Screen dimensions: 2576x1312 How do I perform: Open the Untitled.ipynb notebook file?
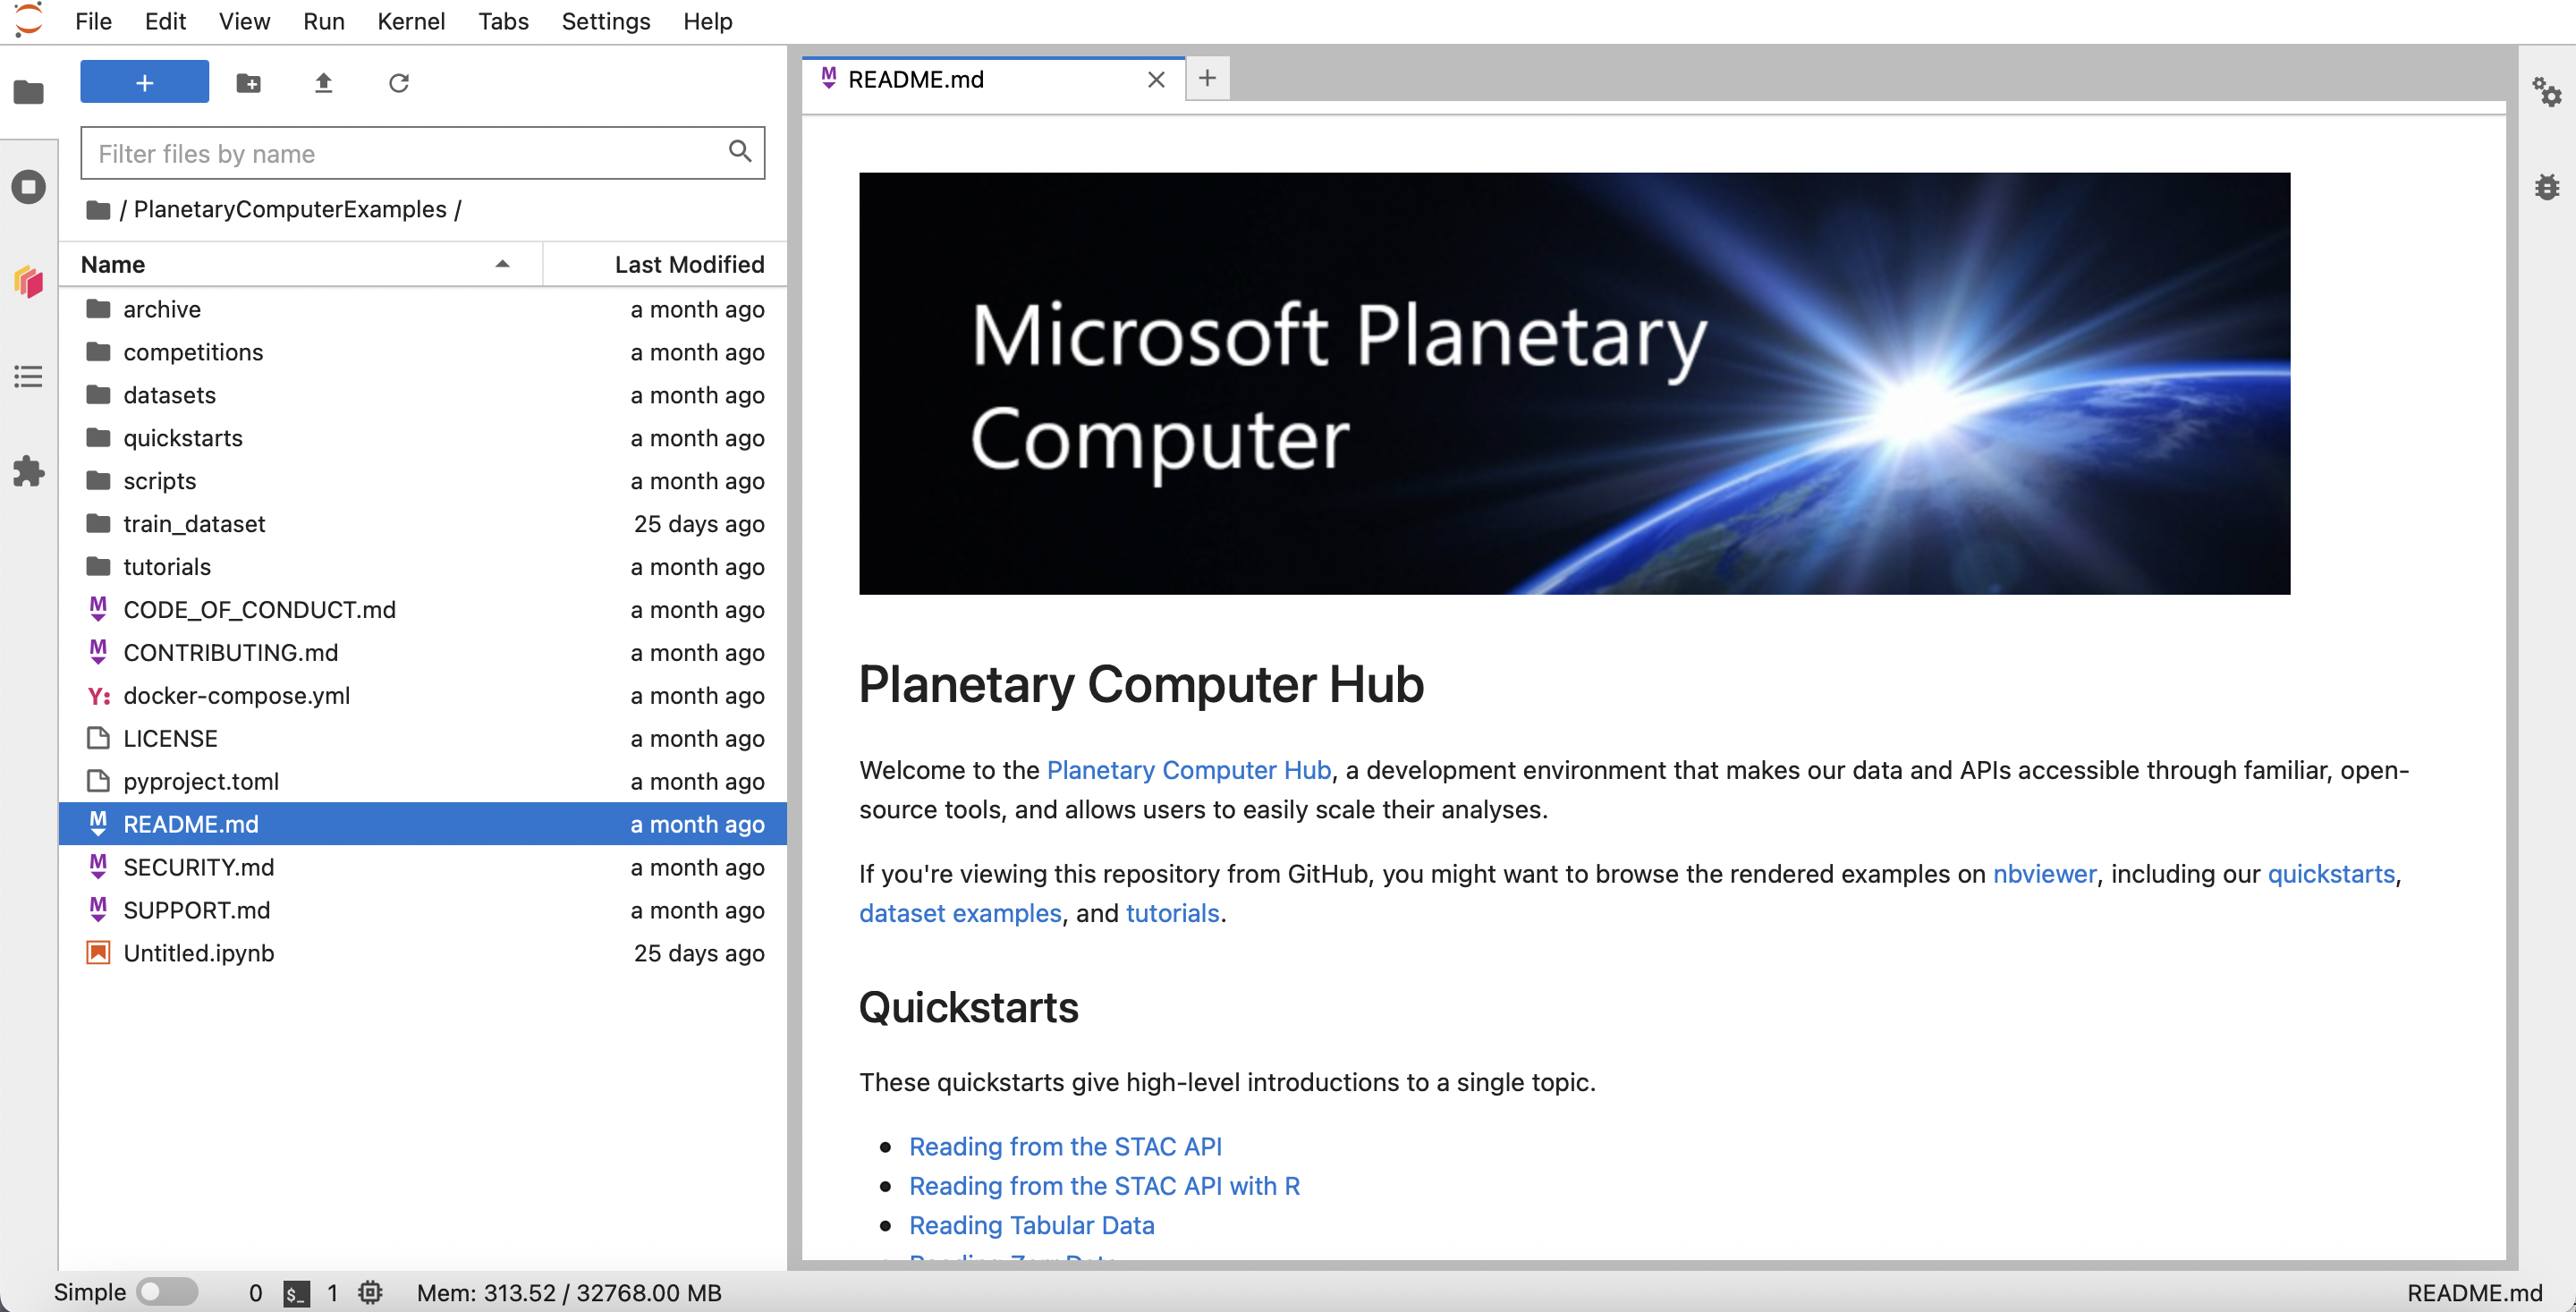[198, 953]
